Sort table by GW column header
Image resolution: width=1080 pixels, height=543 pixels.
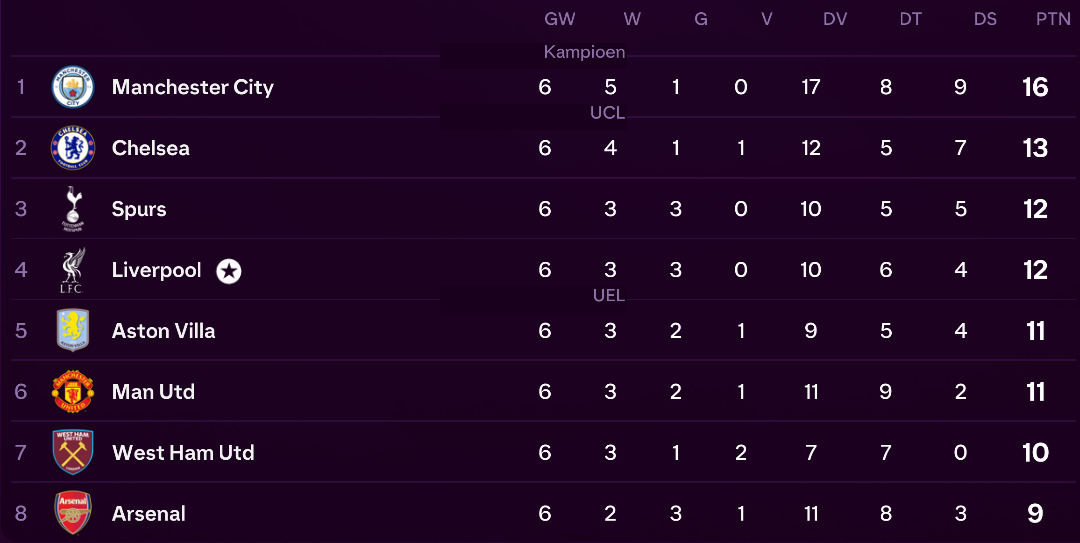(559, 19)
